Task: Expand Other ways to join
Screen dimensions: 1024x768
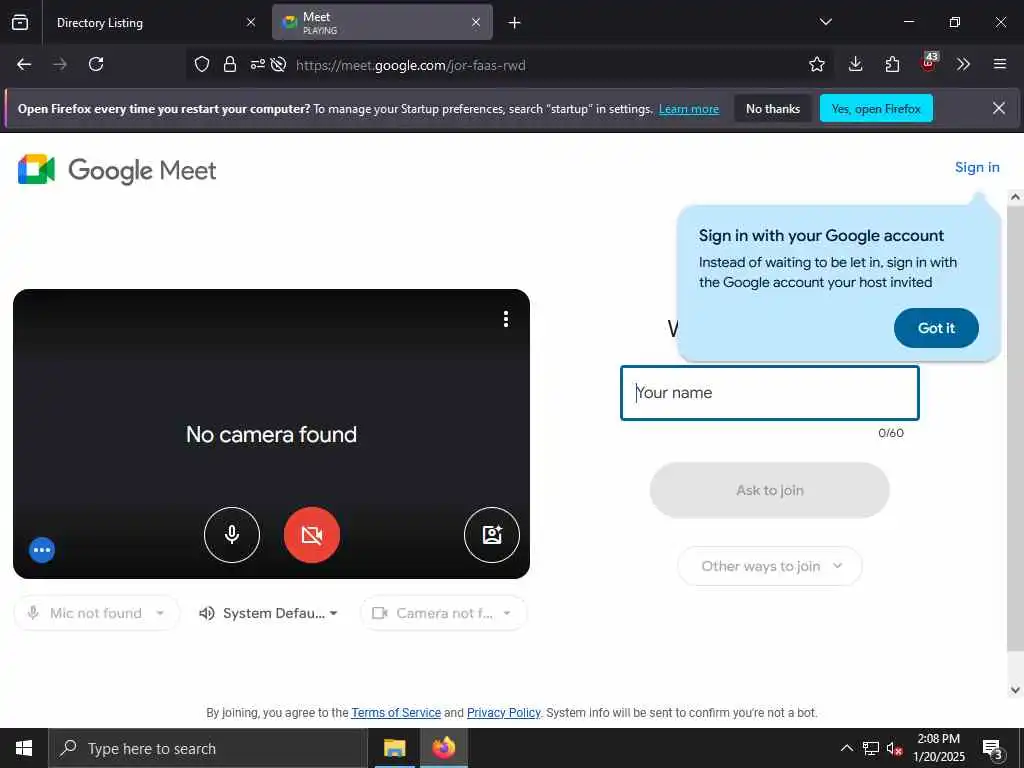Action: click(x=770, y=566)
